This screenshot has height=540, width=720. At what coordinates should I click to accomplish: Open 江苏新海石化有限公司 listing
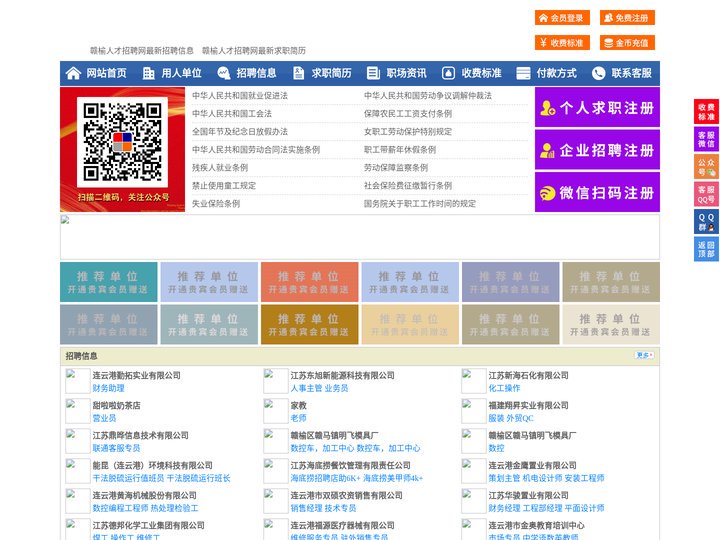[x=529, y=375]
